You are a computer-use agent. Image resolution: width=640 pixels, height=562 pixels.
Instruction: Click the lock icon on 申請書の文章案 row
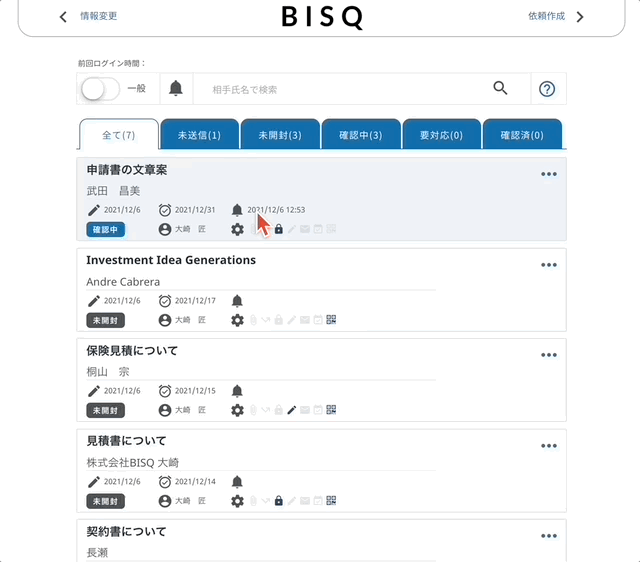click(278, 230)
